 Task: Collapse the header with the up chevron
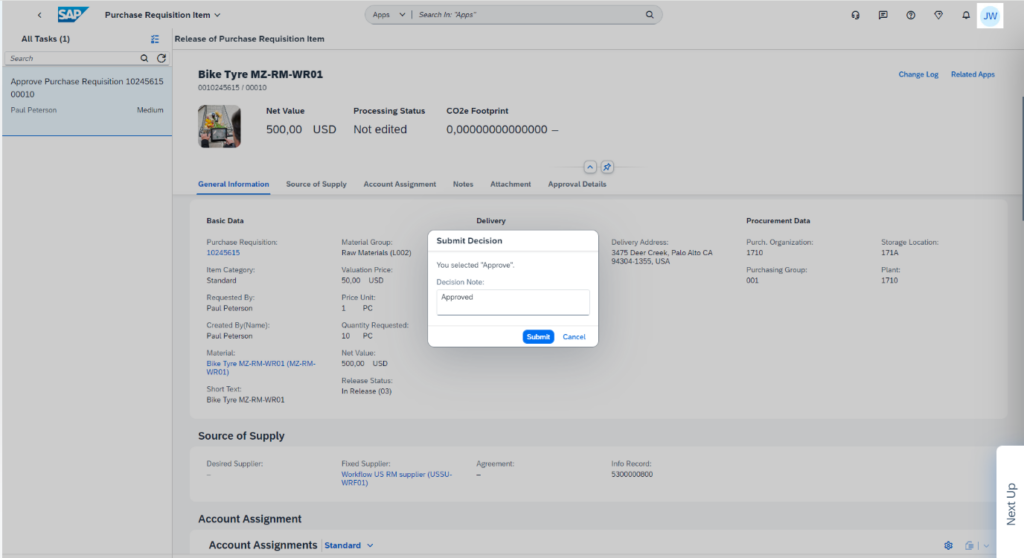[590, 167]
